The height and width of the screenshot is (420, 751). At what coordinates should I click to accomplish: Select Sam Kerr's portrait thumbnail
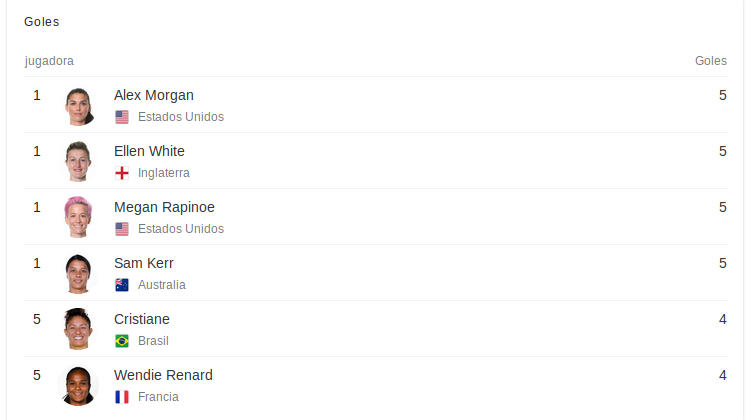pyautogui.click(x=79, y=273)
